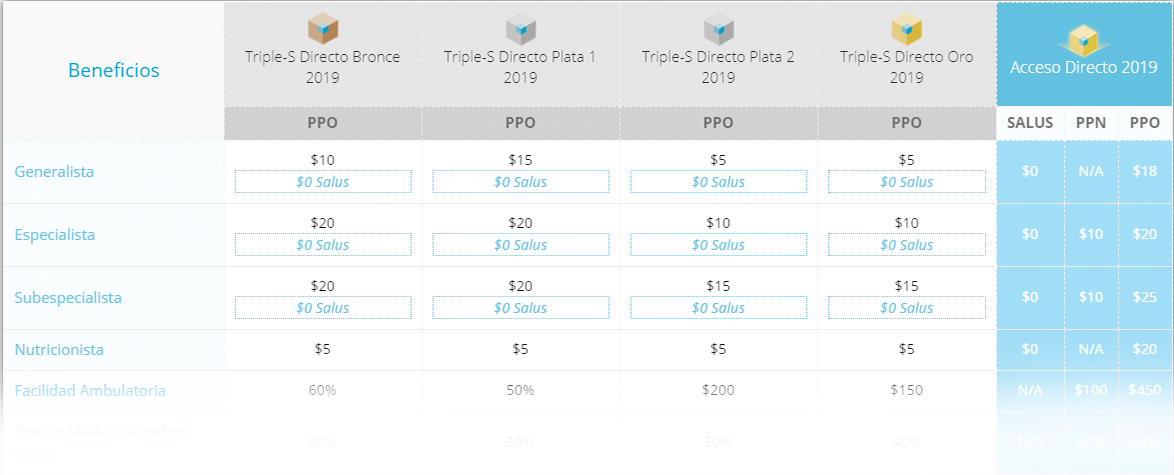Click the Plata 1 plan cube icon
Viewport: 1174px width, 475px height.
[520, 30]
